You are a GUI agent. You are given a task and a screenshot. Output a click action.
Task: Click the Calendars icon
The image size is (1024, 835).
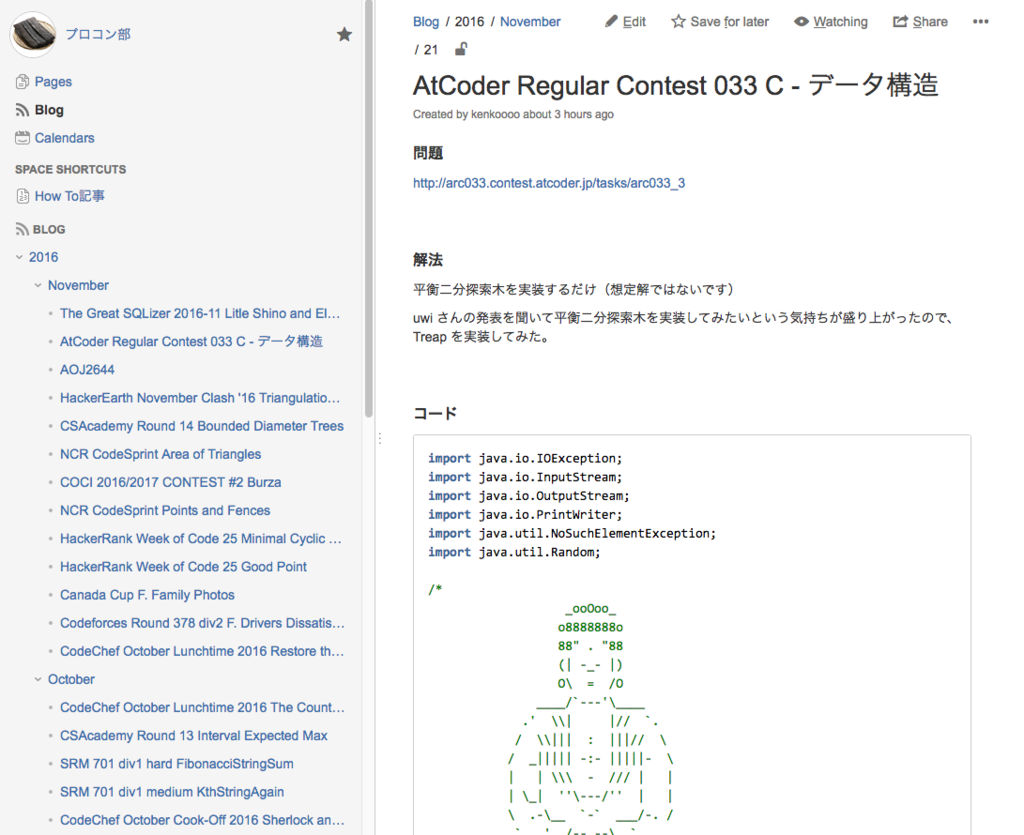click(x=22, y=138)
